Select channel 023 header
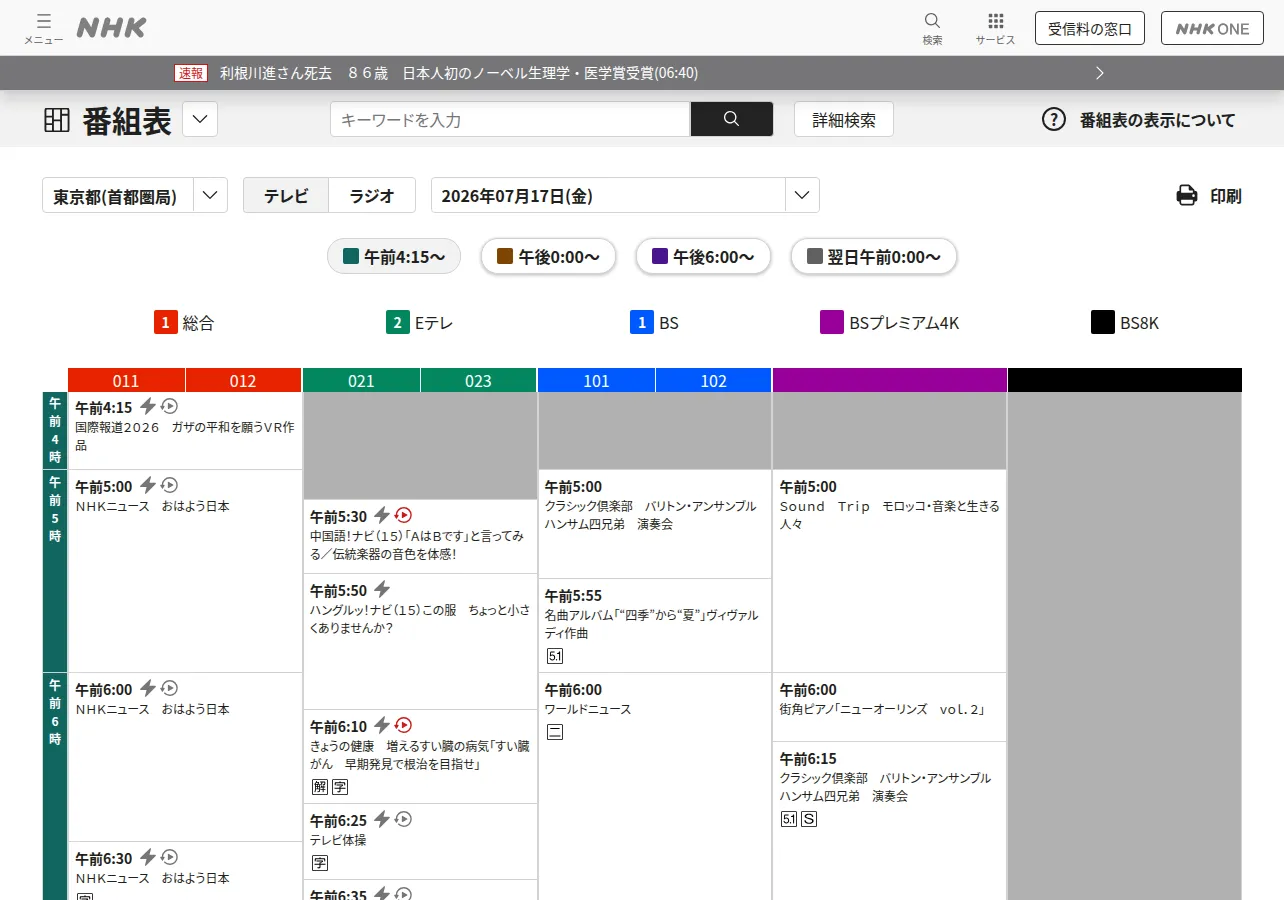 click(479, 380)
